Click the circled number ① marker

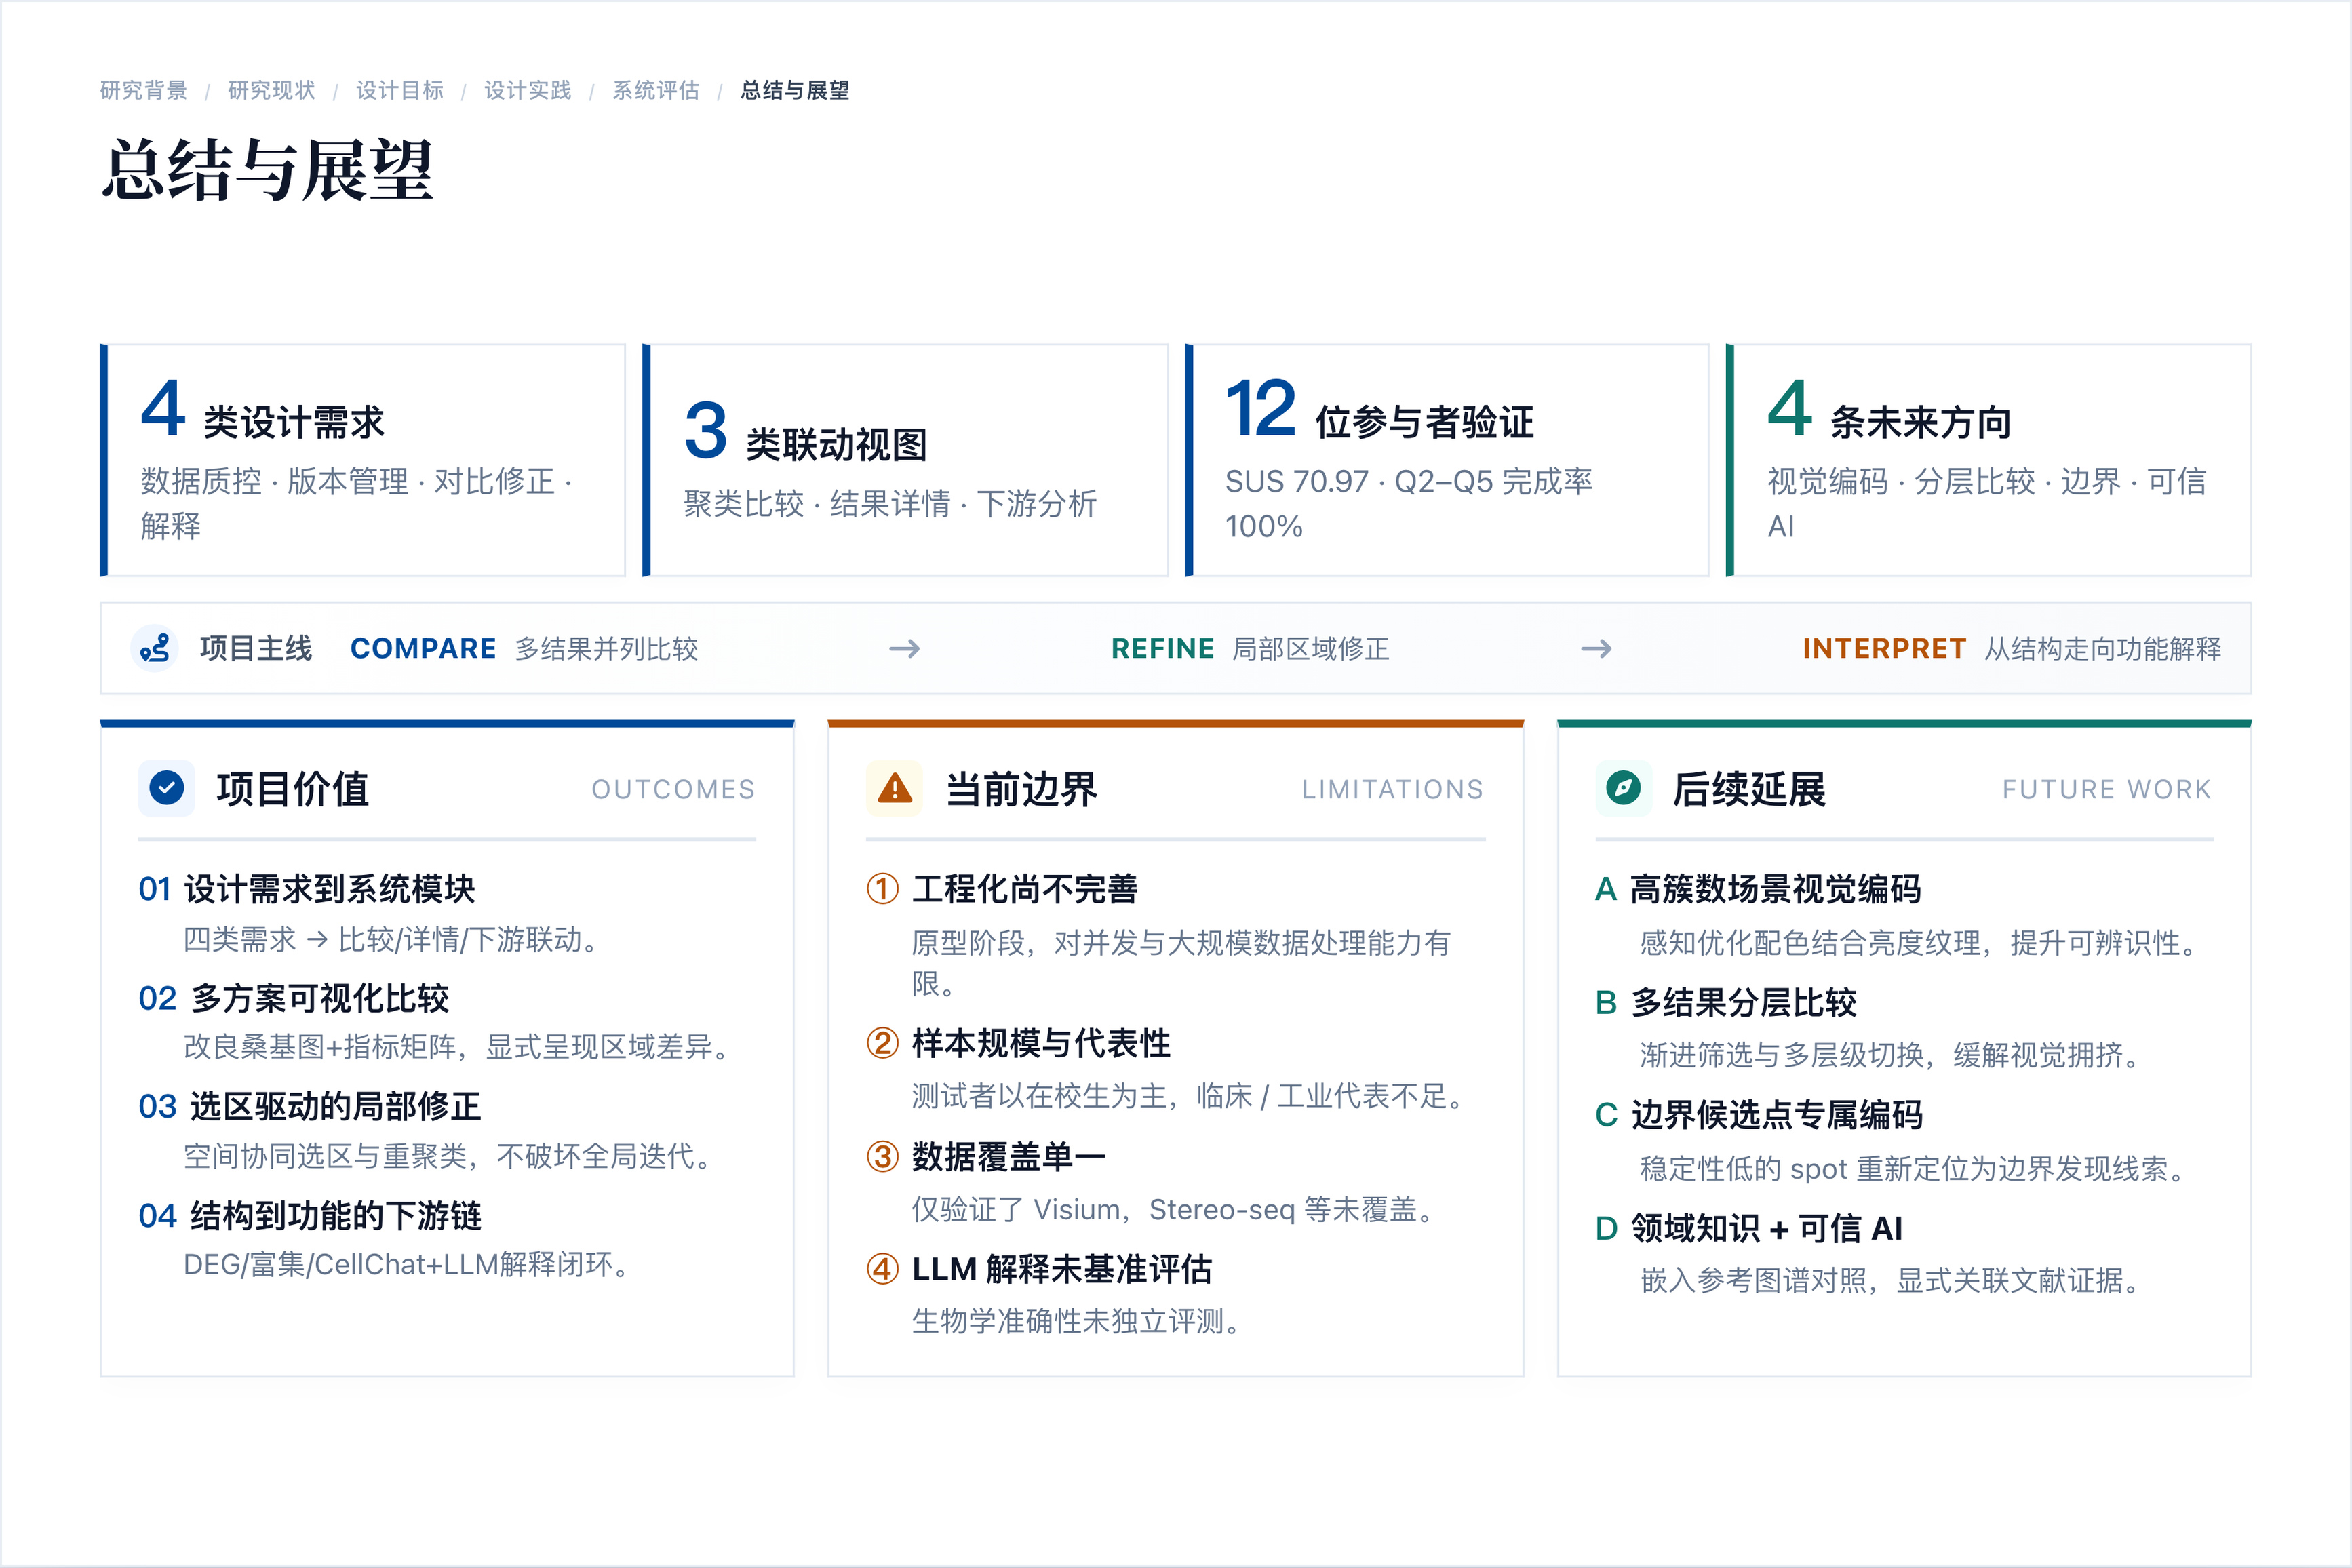point(882,888)
